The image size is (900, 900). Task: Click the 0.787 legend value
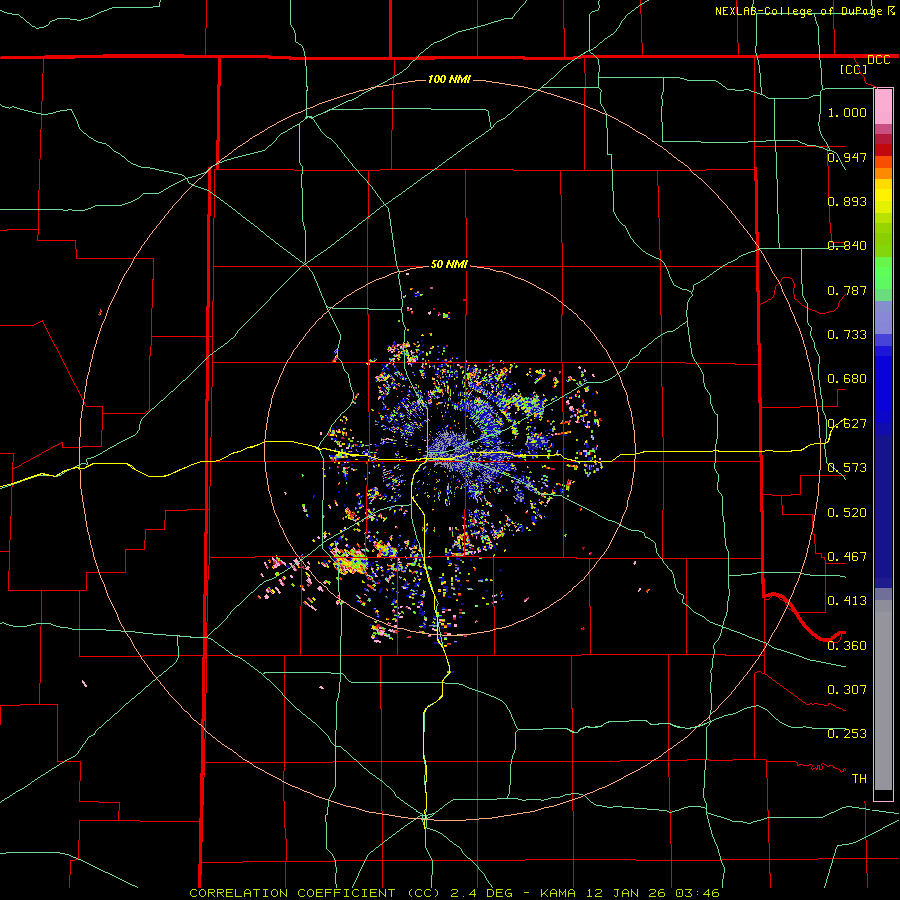point(847,290)
